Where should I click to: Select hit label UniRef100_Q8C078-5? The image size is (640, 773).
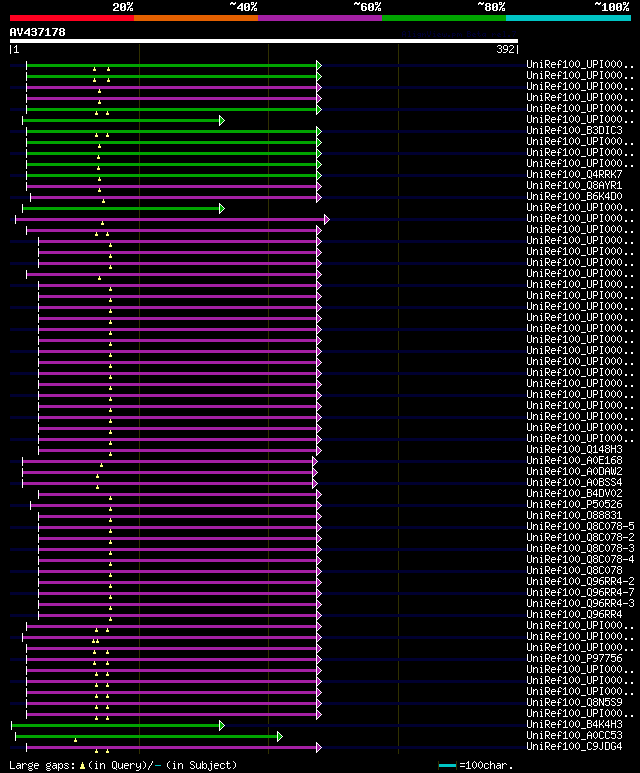[580, 527]
